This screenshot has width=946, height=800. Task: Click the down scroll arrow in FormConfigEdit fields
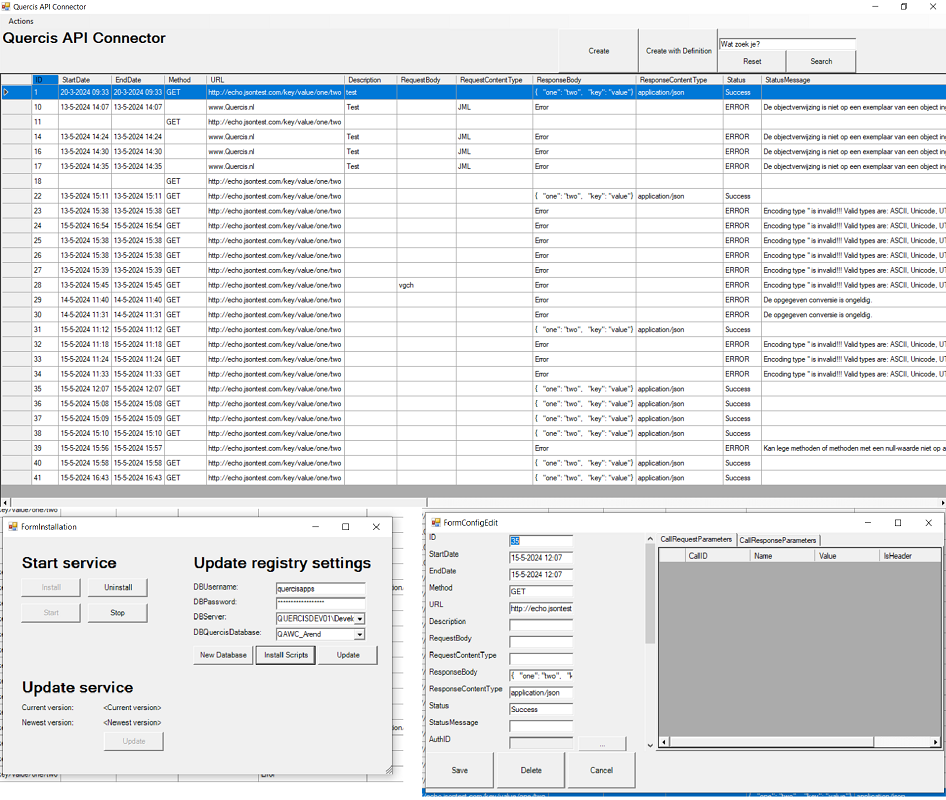click(x=650, y=744)
